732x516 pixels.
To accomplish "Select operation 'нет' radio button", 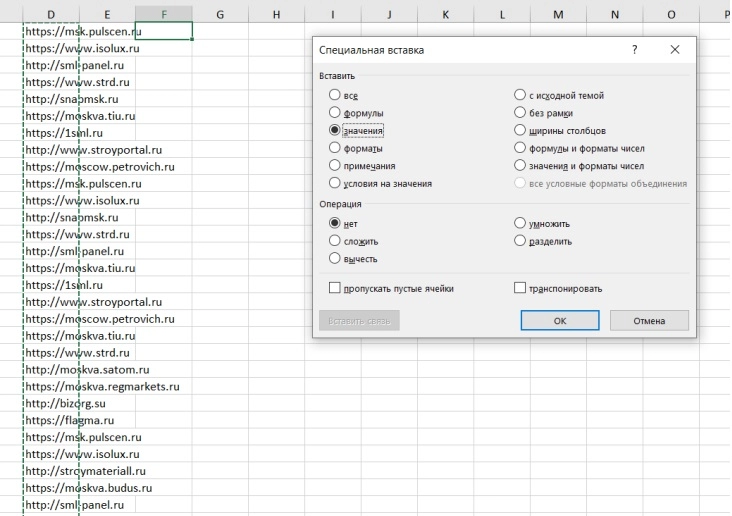I will (x=334, y=223).
